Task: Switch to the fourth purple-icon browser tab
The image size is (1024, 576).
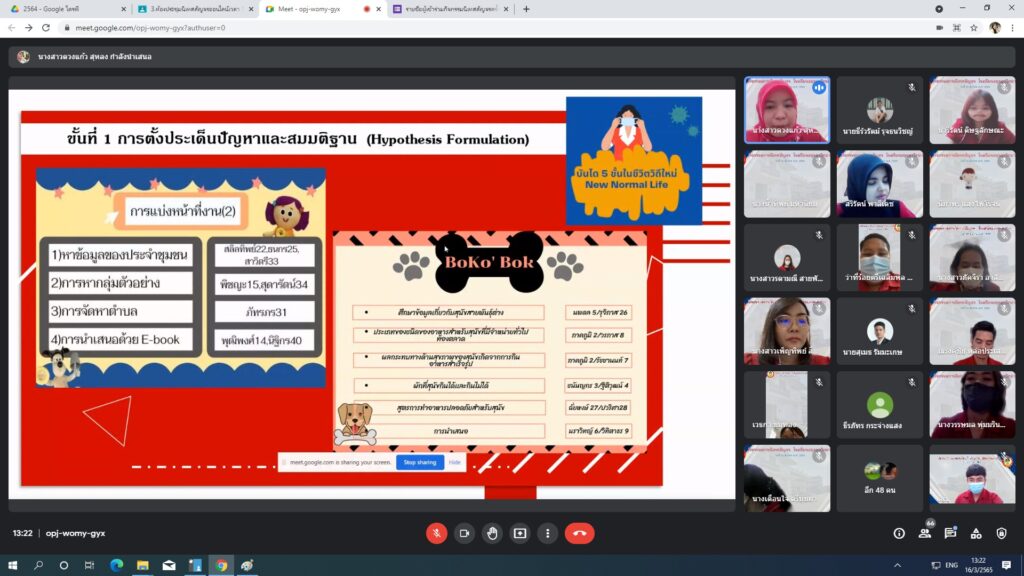Action: (451, 9)
